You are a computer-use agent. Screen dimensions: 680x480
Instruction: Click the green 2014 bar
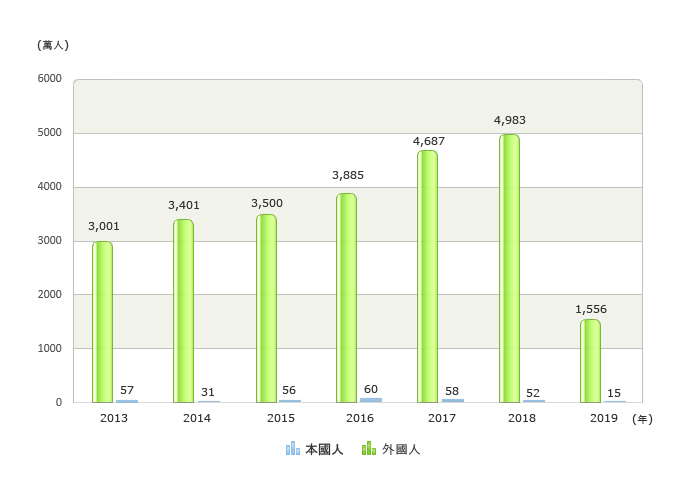pyautogui.click(x=183, y=311)
